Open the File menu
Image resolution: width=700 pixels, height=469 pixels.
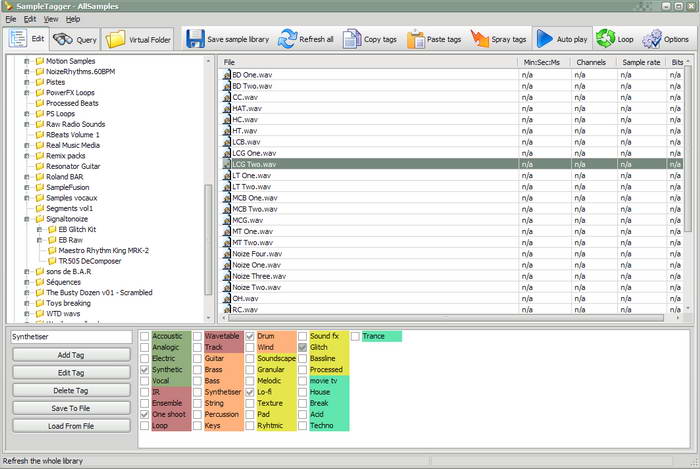point(11,19)
